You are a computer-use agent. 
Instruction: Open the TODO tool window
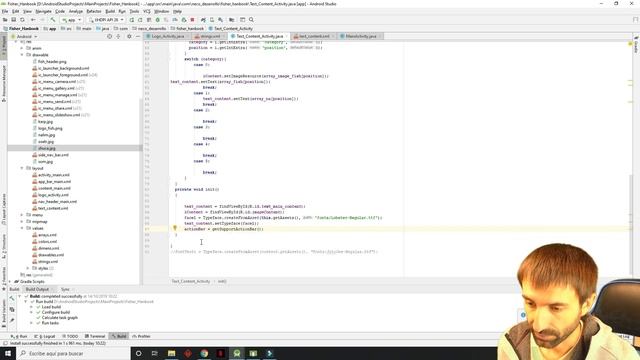pos(70,336)
